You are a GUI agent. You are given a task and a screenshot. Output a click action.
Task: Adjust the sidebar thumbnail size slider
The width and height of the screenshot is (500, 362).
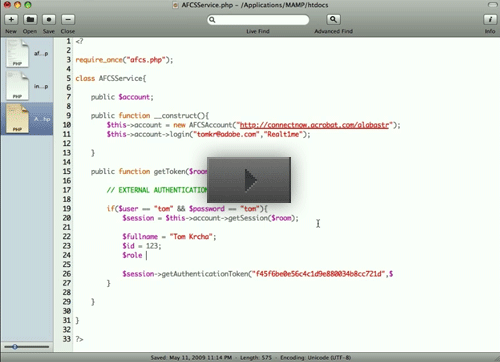coord(15,347)
